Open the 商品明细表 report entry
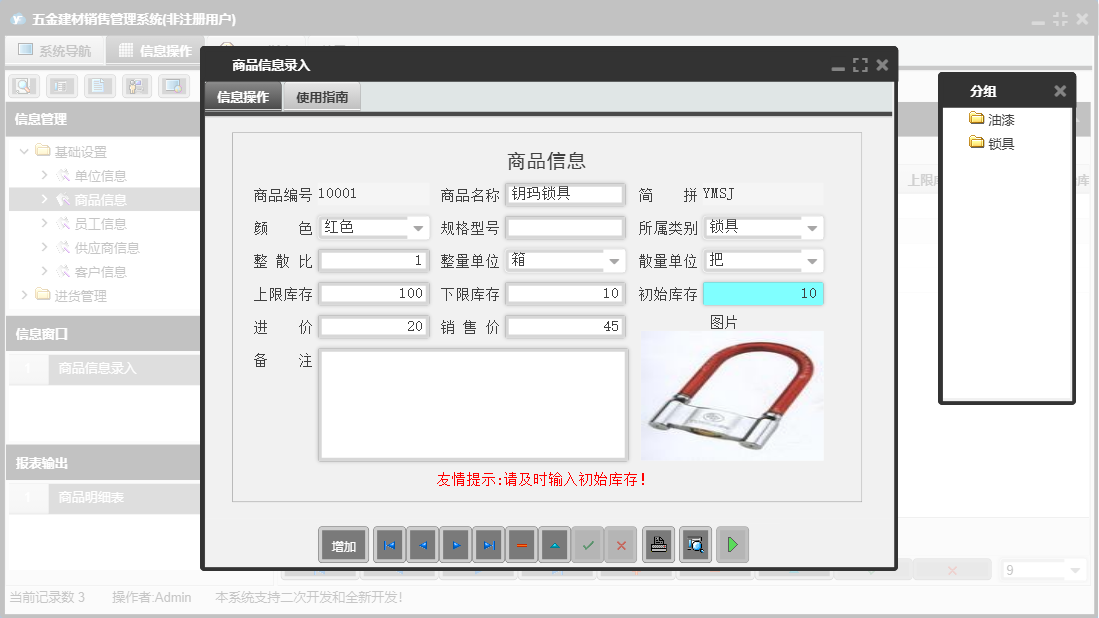 click(x=93, y=497)
